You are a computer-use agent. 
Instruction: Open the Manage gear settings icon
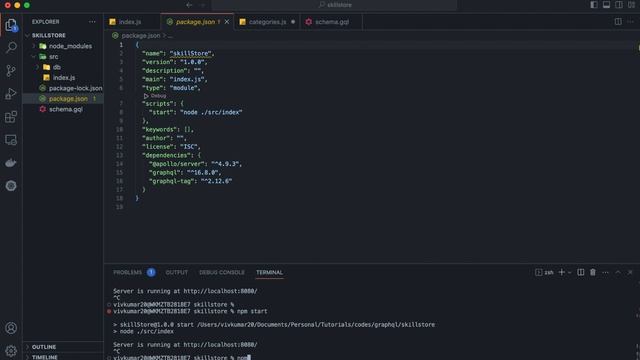11,351
